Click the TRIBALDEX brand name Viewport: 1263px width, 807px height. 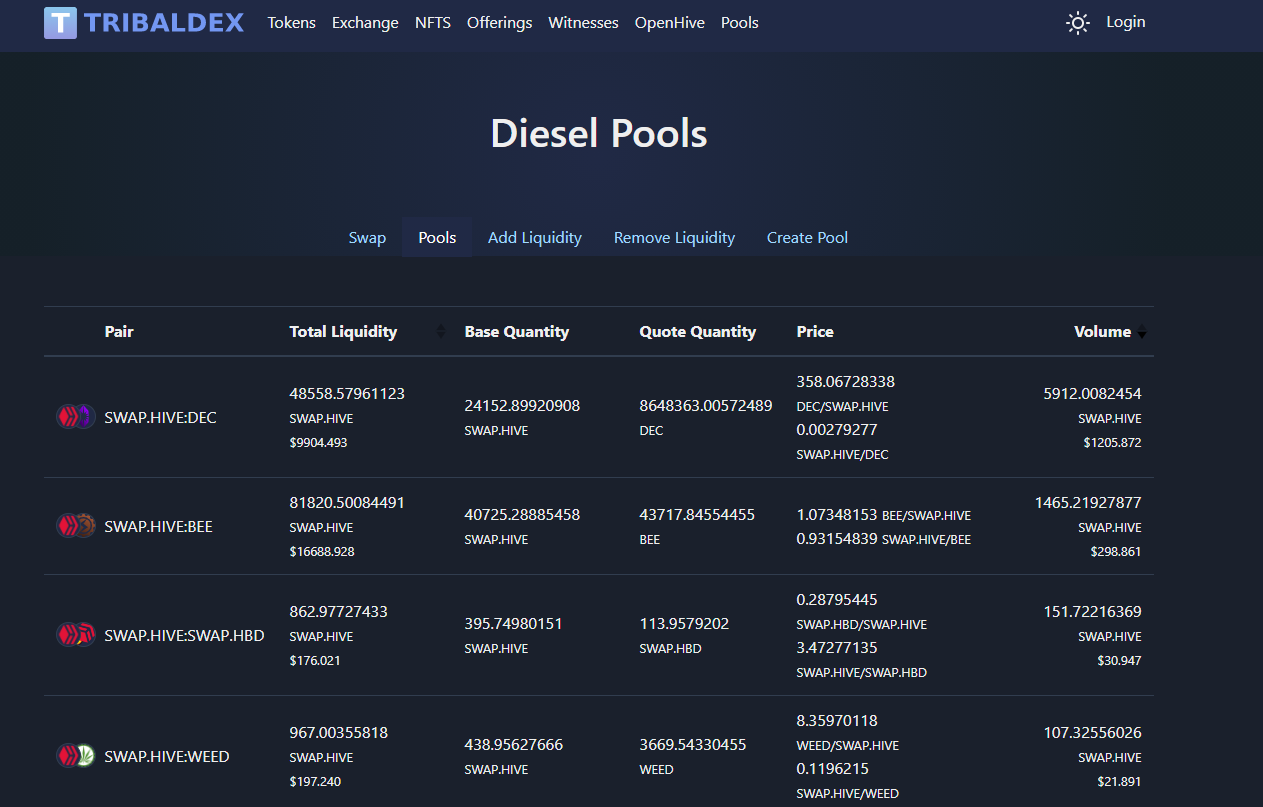[x=164, y=22]
